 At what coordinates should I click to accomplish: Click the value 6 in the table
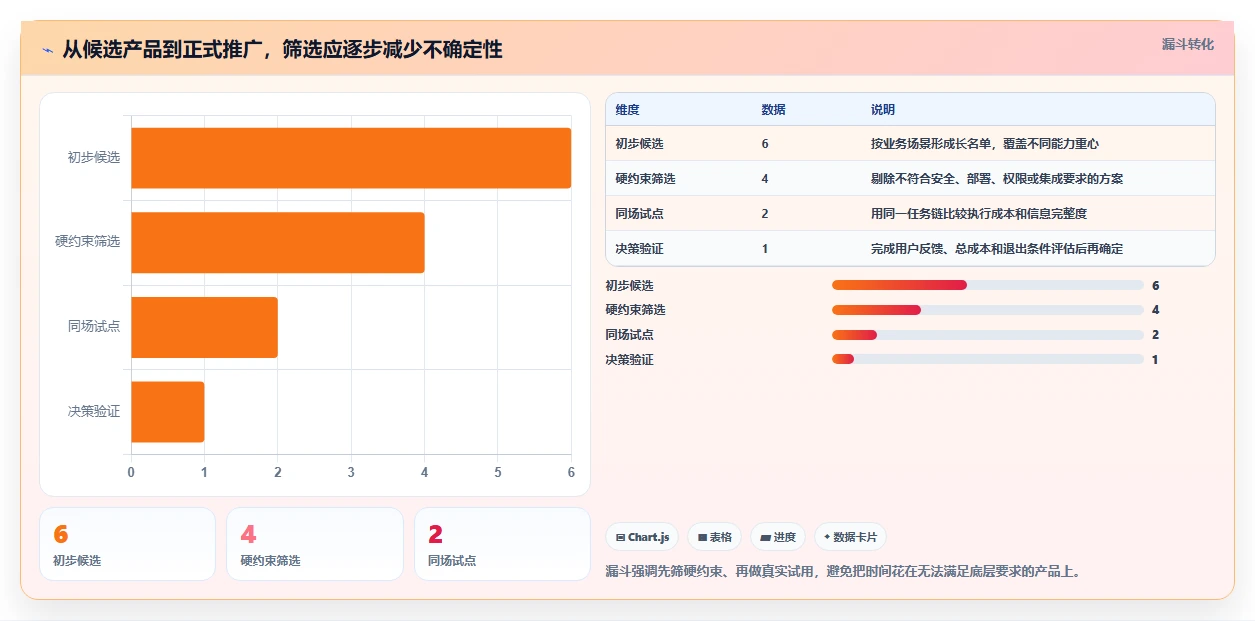pyautogui.click(x=765, y=144)
